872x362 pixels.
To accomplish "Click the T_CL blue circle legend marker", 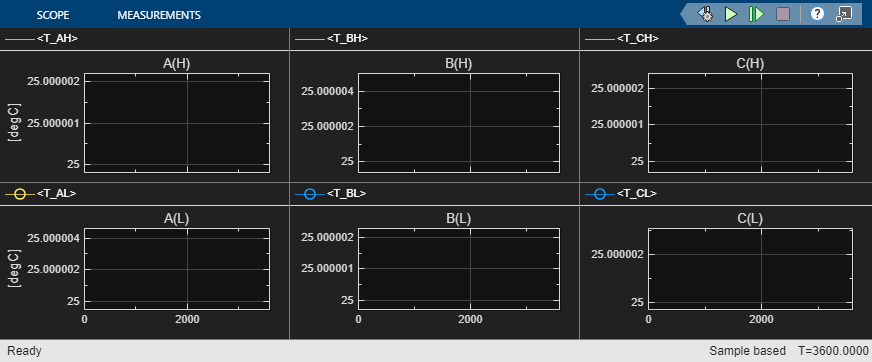I will [x=600, y=194].
